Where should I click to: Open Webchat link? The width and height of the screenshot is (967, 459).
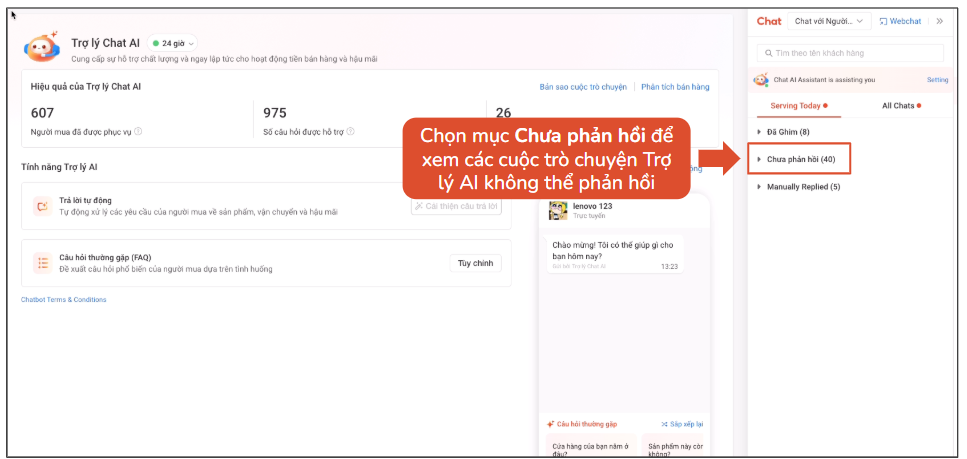point(900,21)
